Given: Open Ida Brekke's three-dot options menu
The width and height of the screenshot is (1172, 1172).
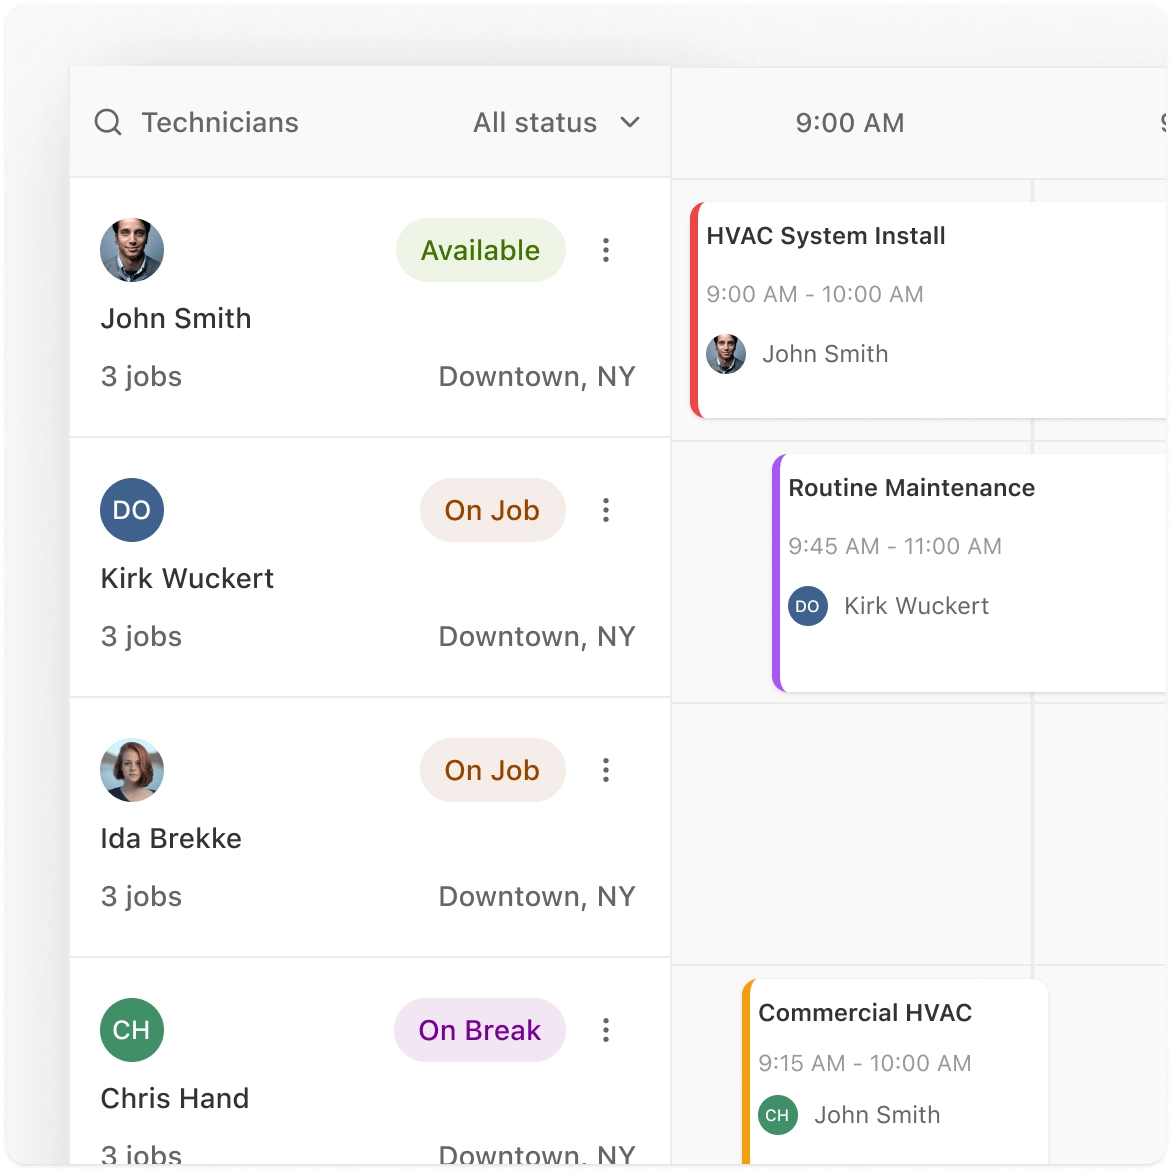Looking at the screenshot, I should [606, 770].
